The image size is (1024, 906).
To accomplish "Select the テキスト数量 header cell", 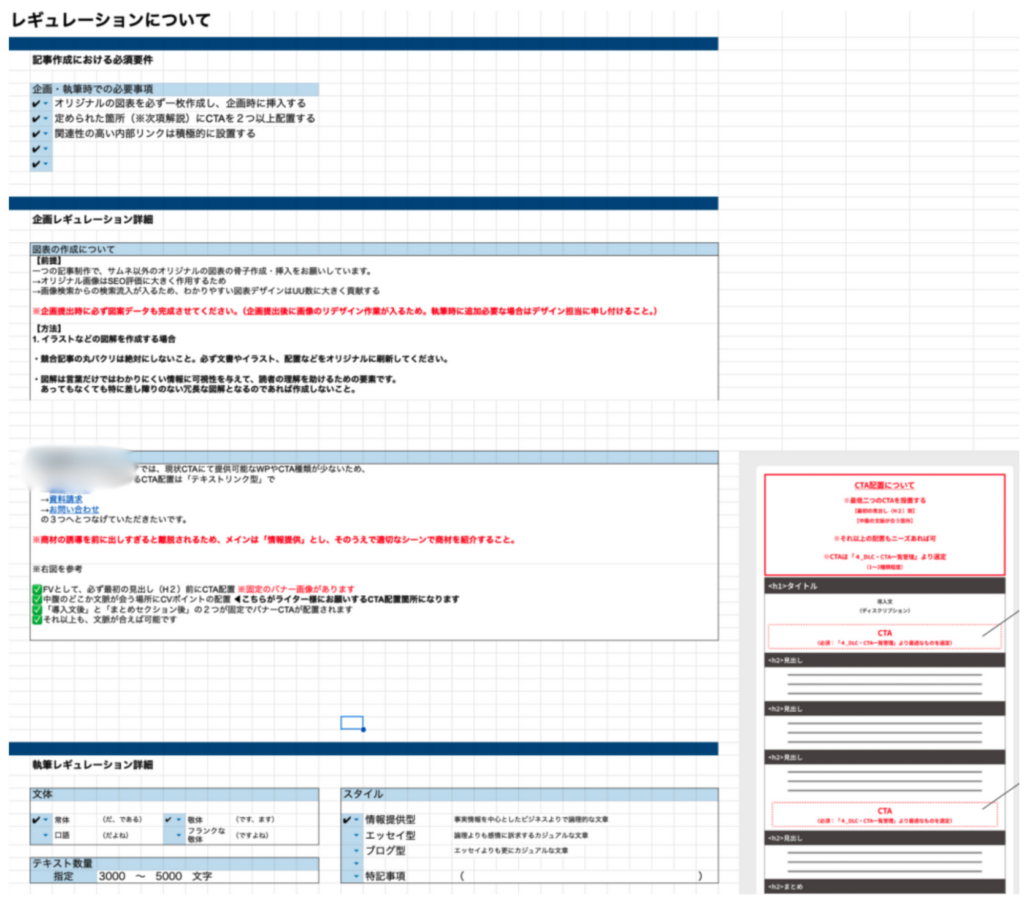I will 174,864.
